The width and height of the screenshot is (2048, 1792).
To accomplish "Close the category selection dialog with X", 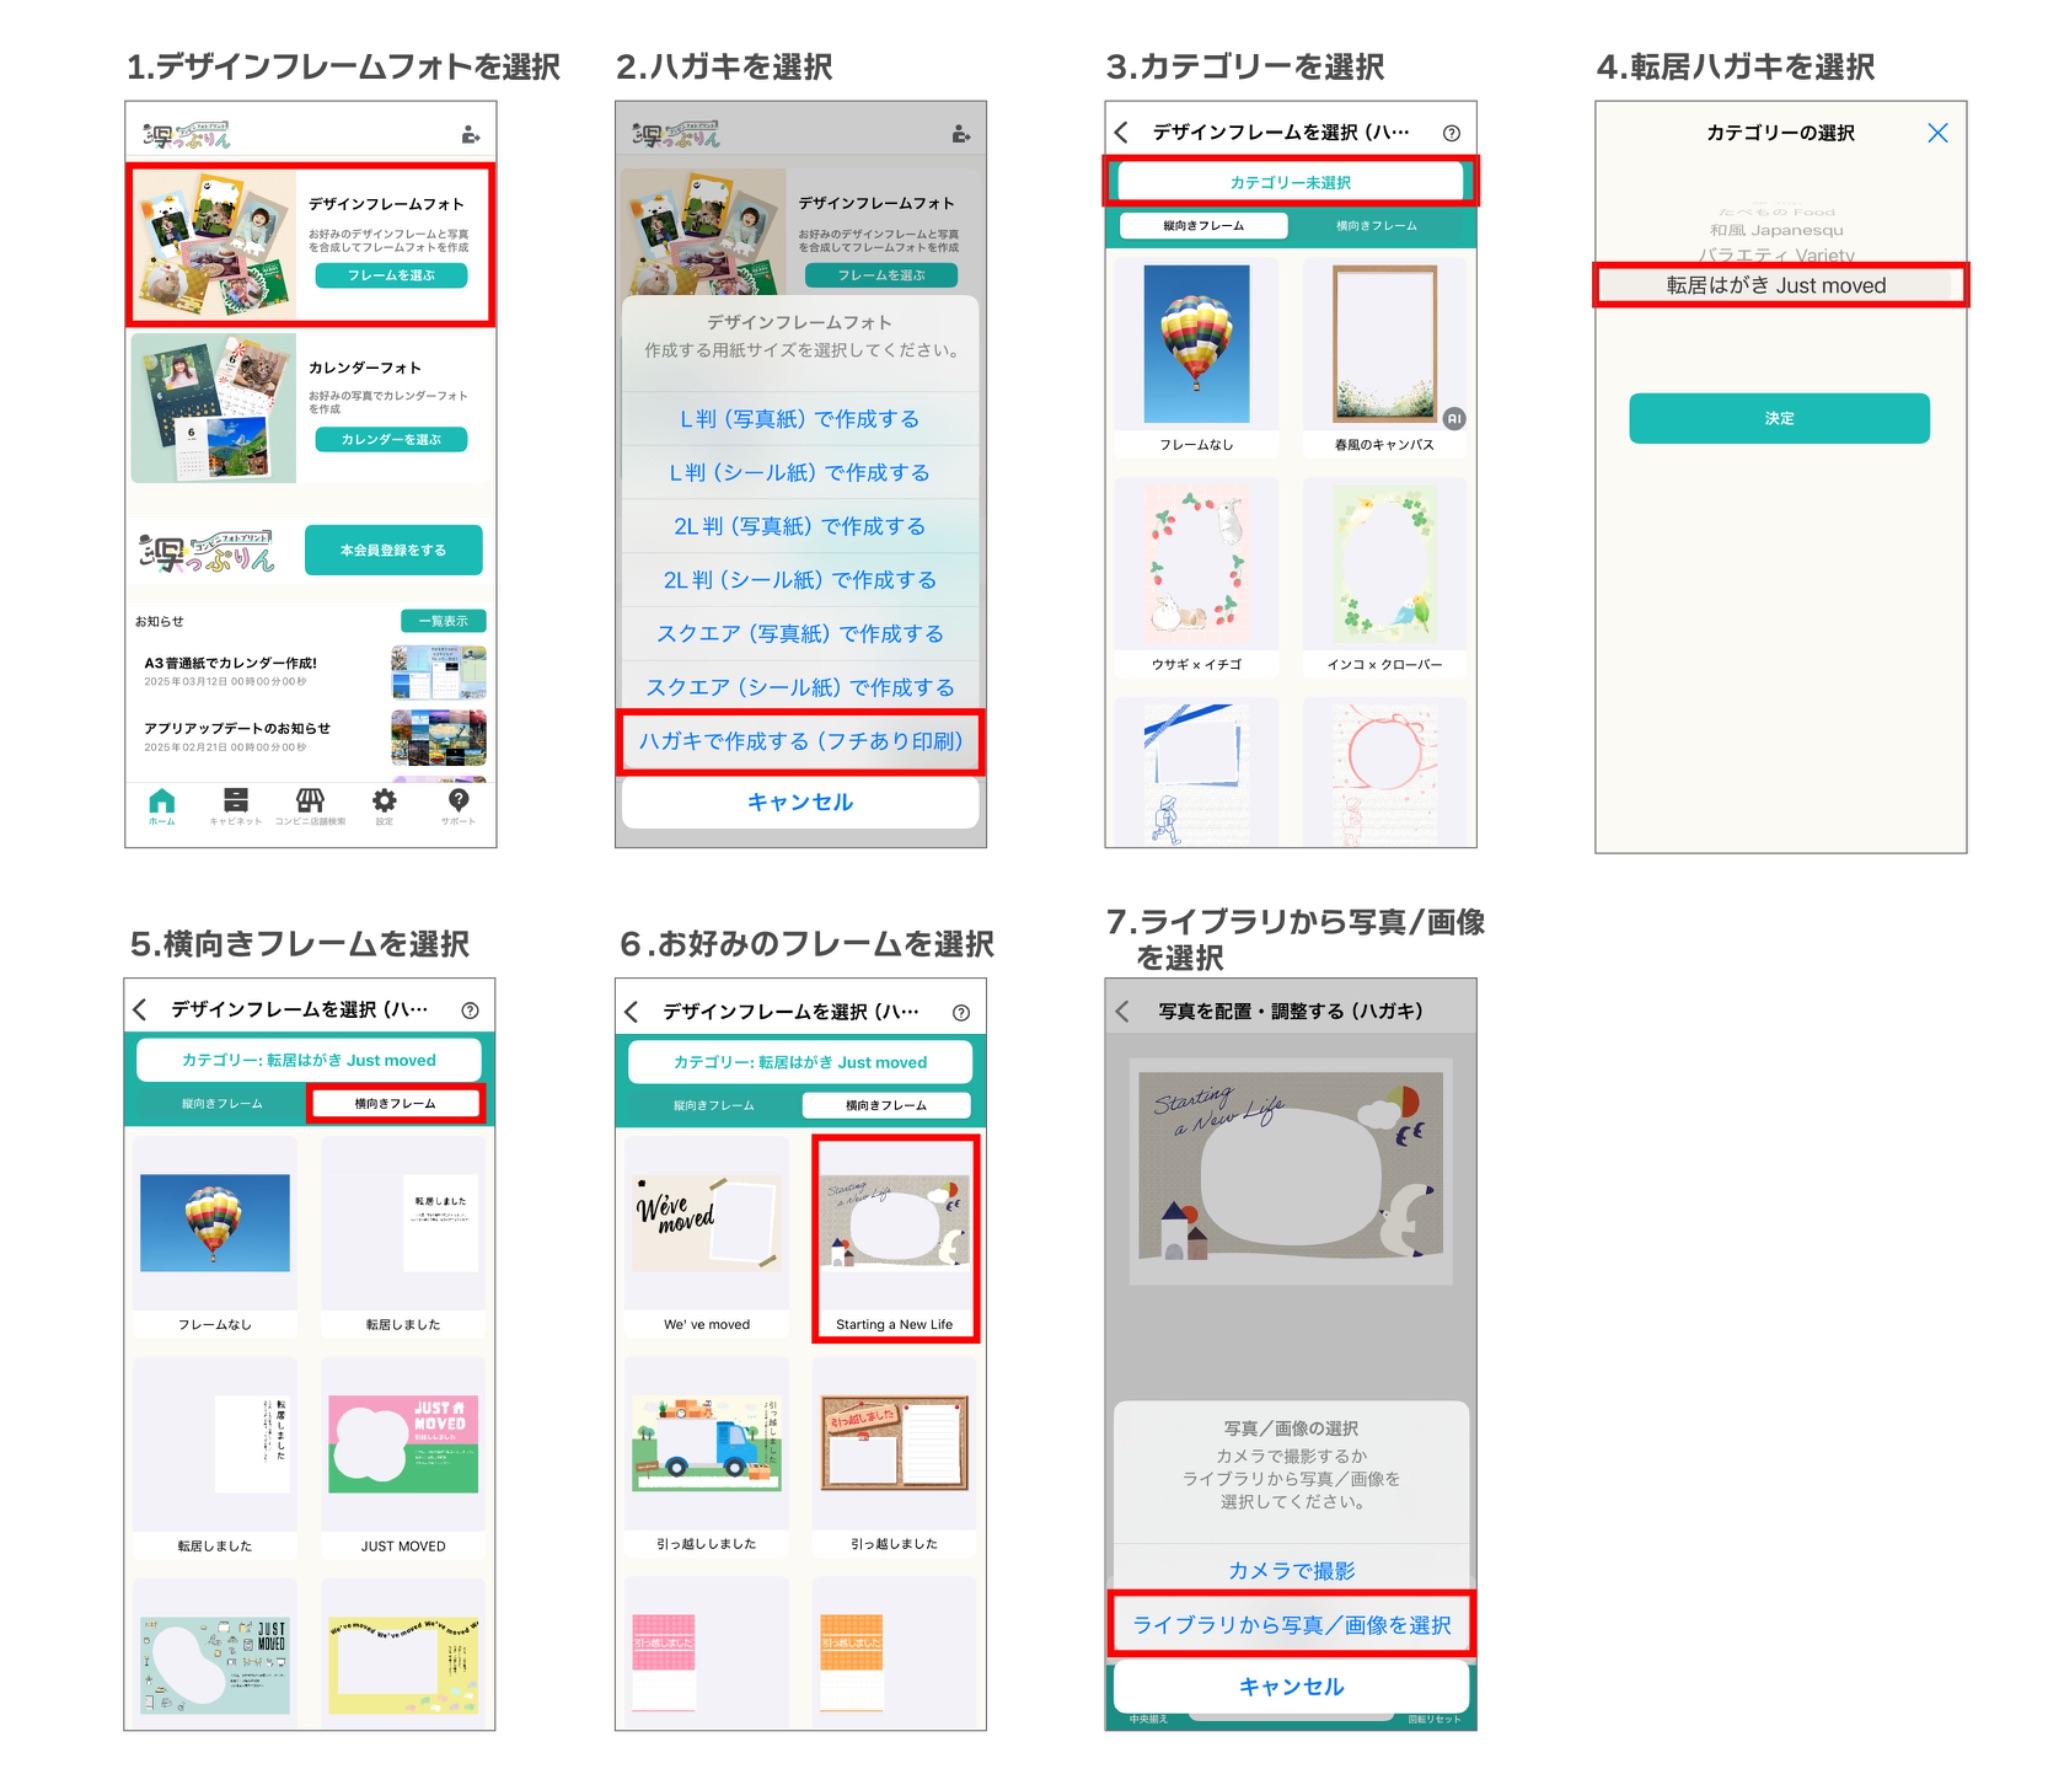I will (1937, 133).
